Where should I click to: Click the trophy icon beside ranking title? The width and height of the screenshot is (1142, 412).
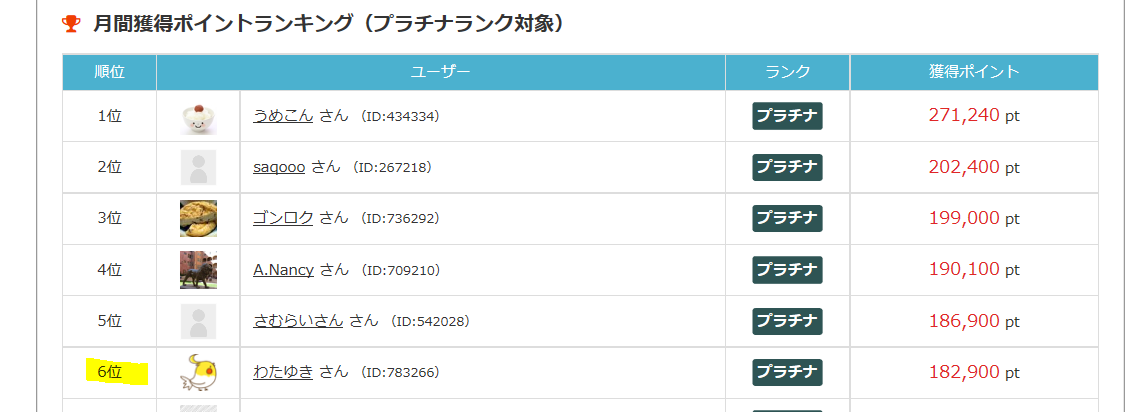point(71,22)
